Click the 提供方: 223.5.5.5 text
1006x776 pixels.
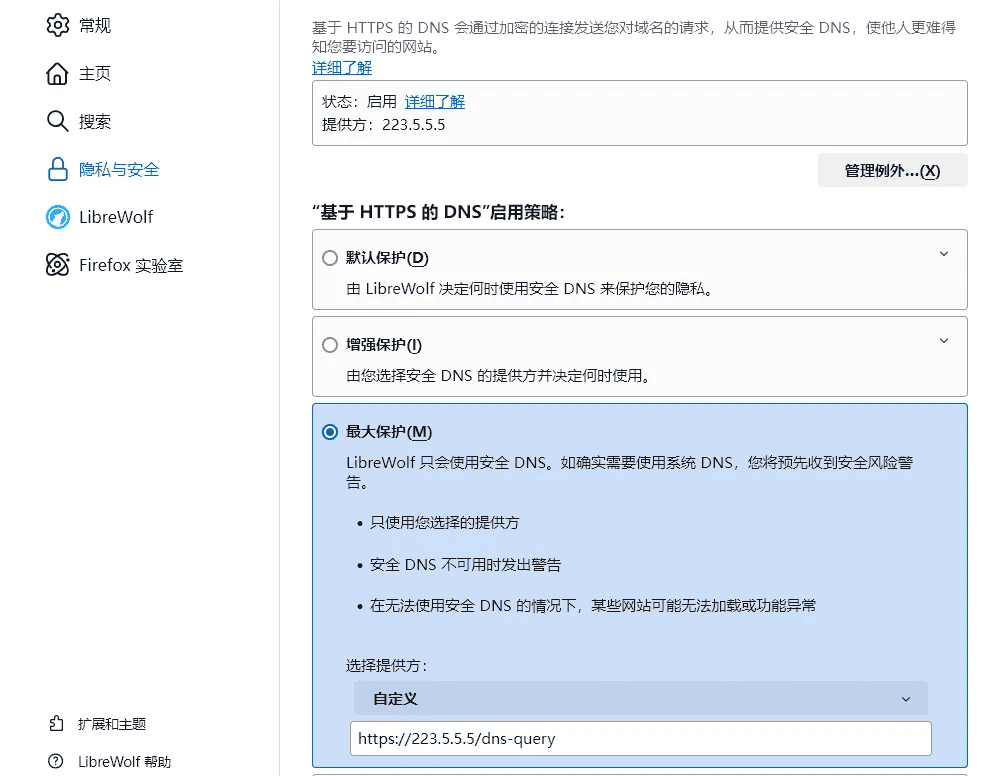[384, 124]
